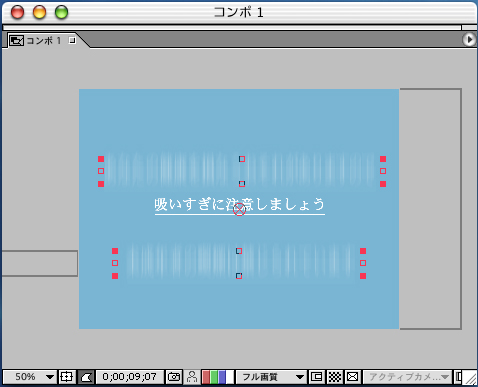478x387 pixels.
Task: Toggle title/action safe guides icon
Action: tap(66, 377)
